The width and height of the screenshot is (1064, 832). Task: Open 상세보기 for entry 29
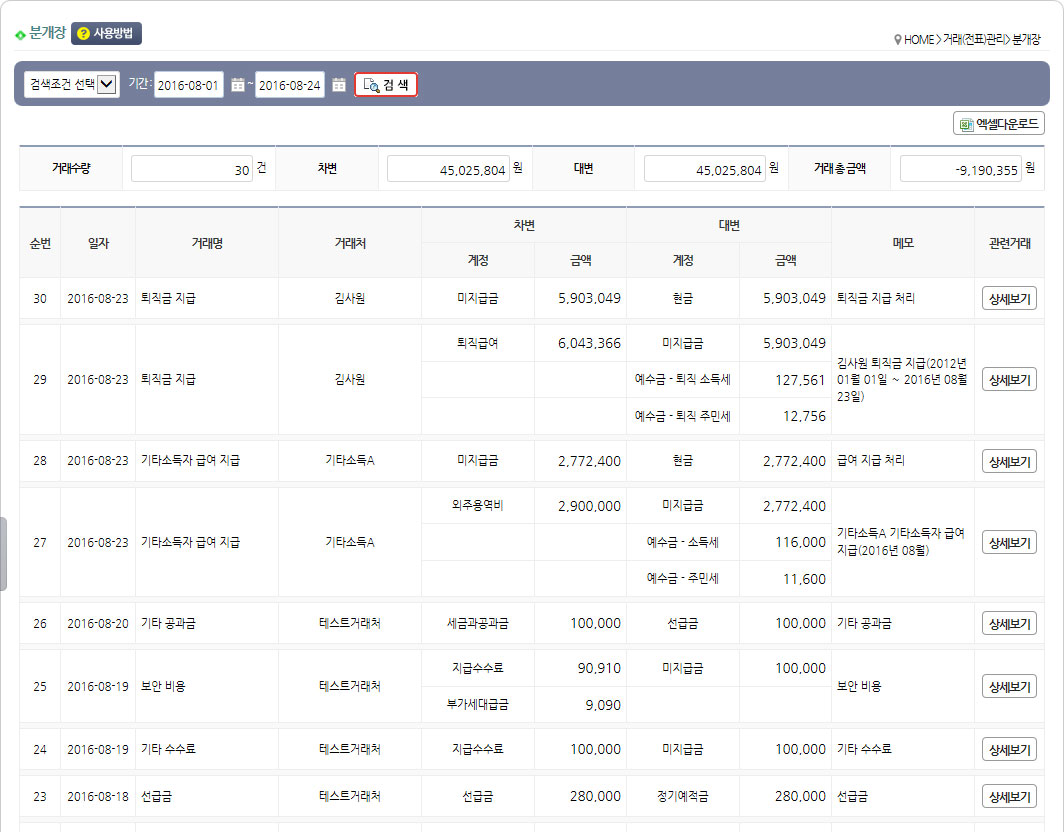(x=1009, y=380)
